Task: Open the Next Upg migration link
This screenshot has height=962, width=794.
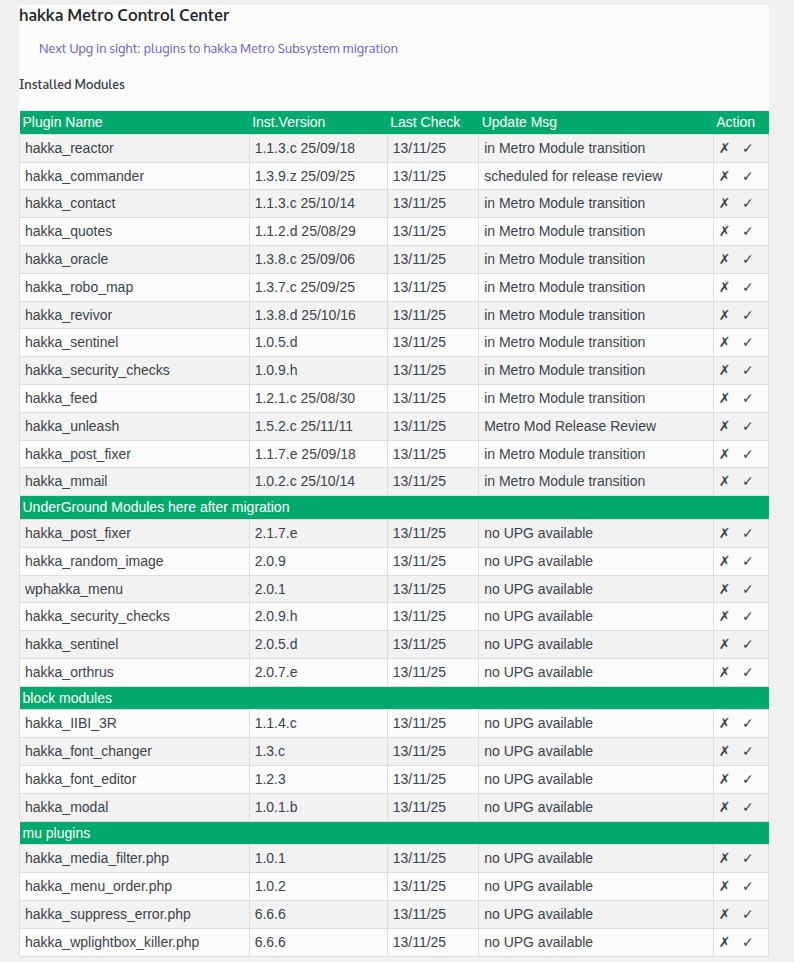Action: [218, 48]
